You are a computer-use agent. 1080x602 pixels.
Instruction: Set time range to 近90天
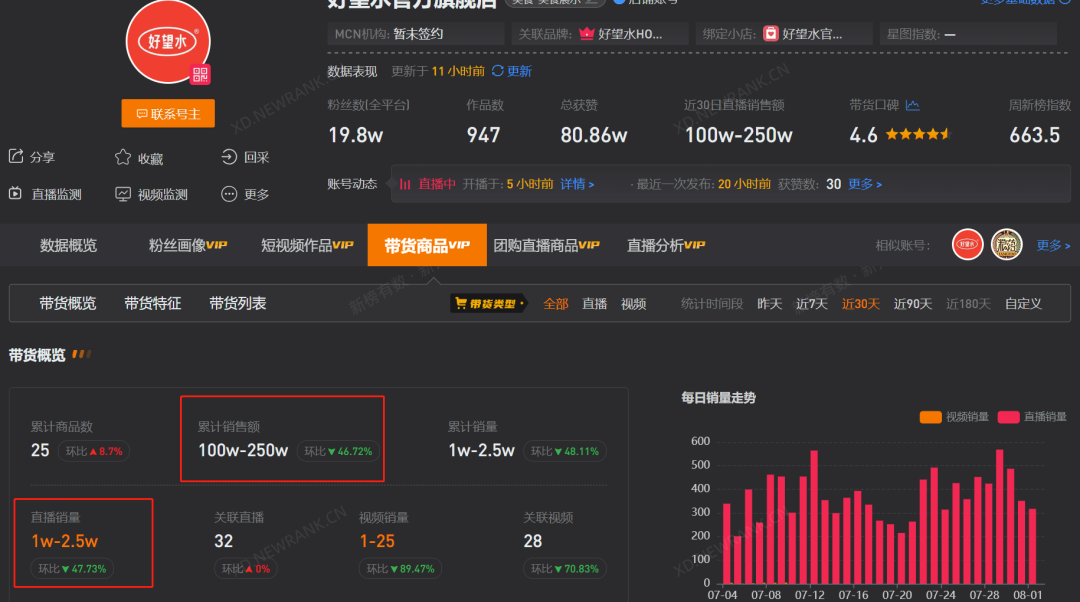click(913, 304)
